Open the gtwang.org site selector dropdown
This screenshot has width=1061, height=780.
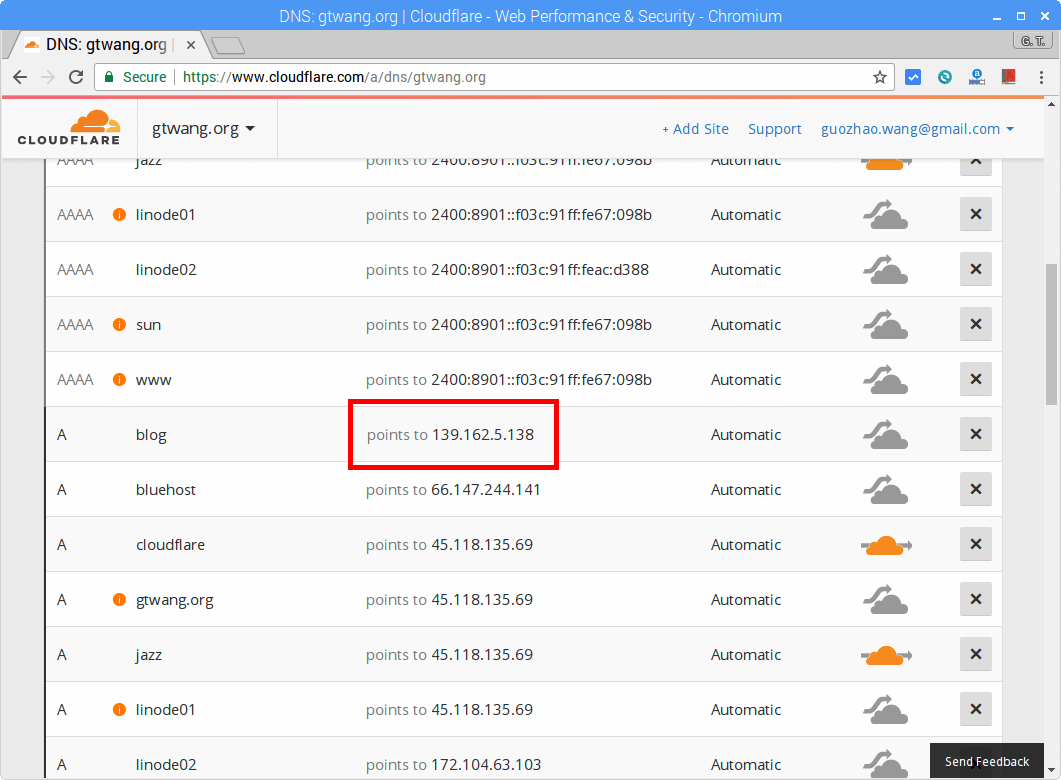206,128
